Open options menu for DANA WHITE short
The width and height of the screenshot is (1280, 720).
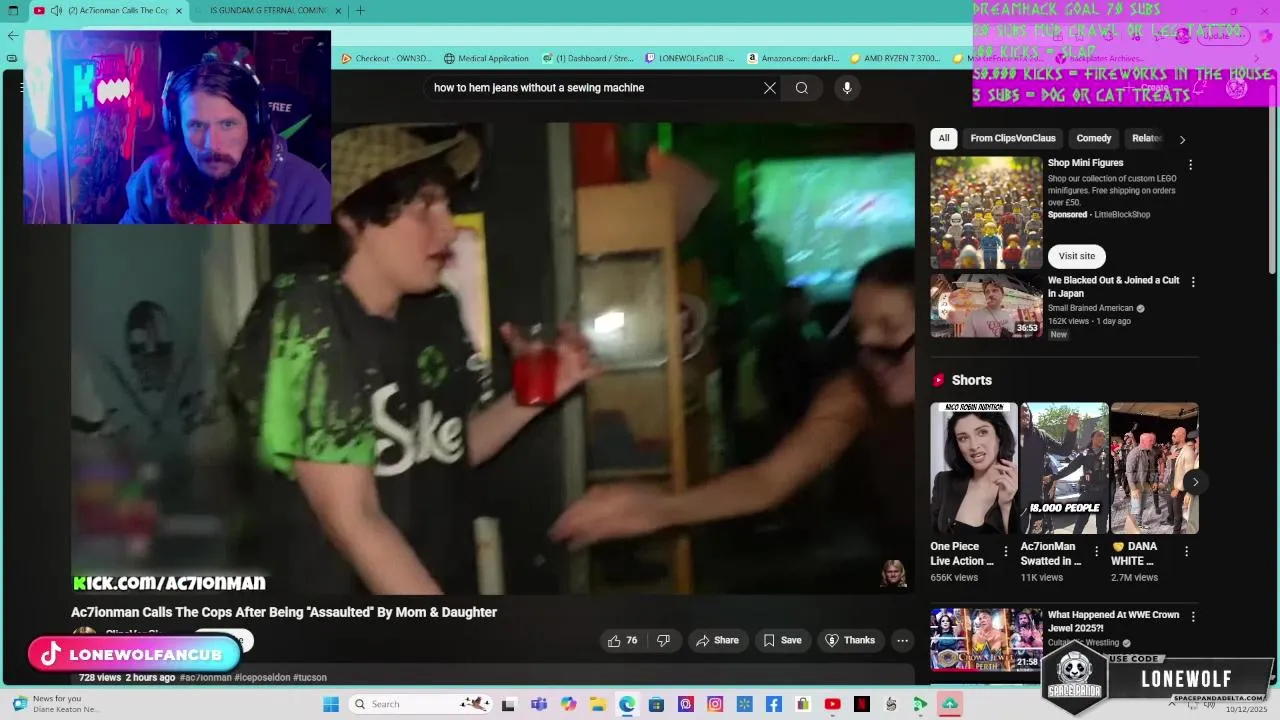coord(1187,551)
